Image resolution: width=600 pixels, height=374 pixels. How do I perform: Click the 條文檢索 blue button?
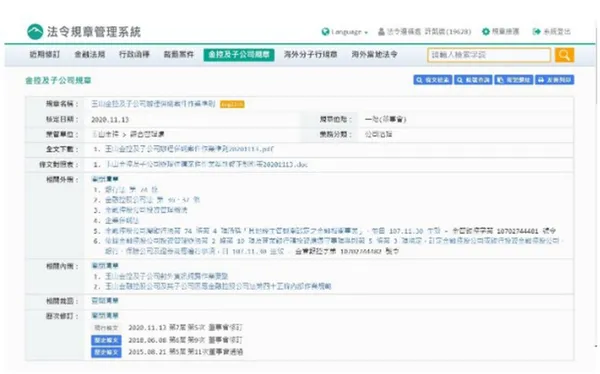point(432,80)
